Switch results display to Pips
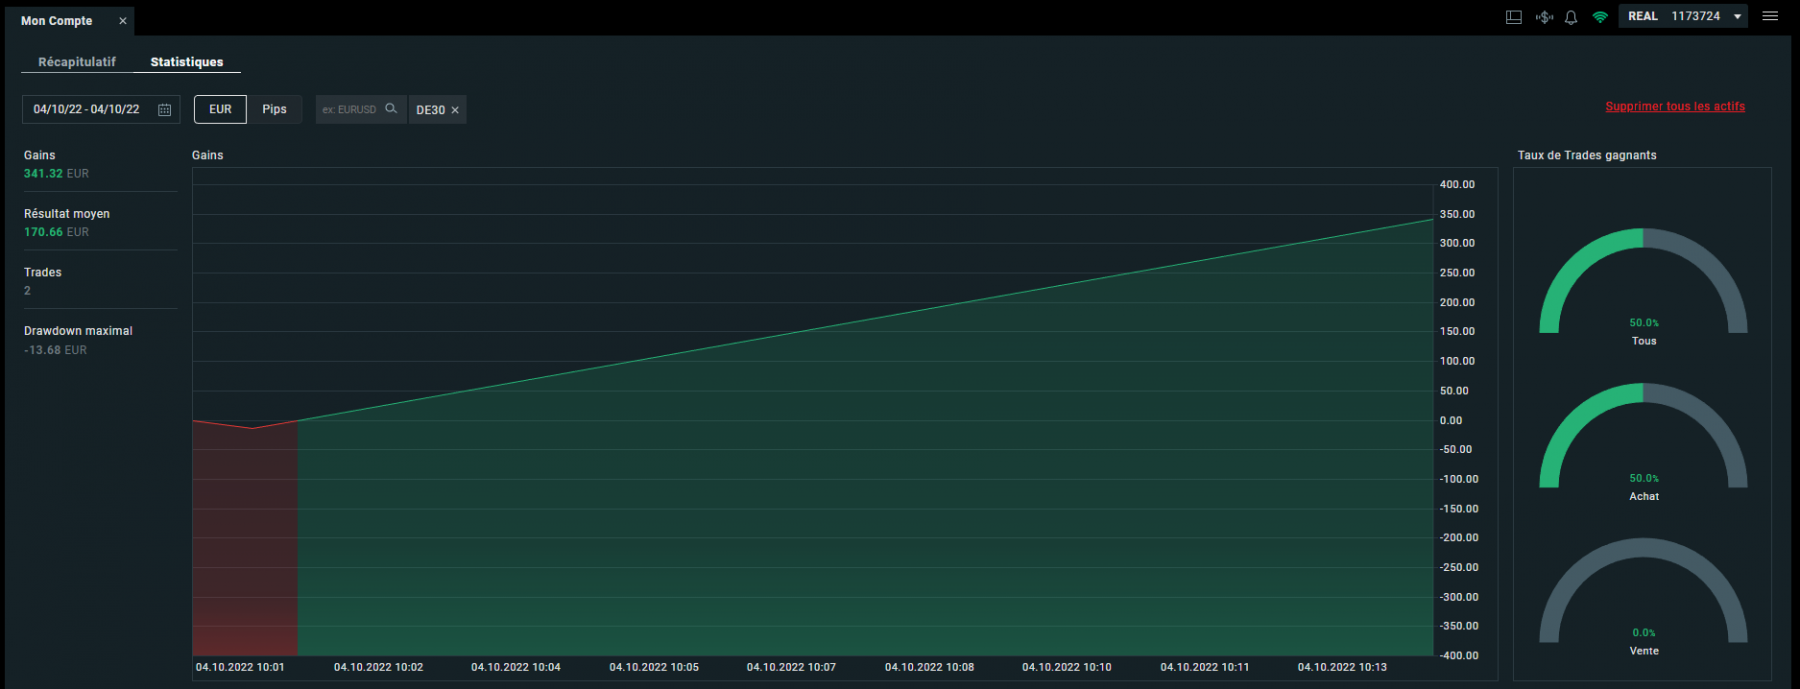 pyautogui.click(x=274, y=109)
